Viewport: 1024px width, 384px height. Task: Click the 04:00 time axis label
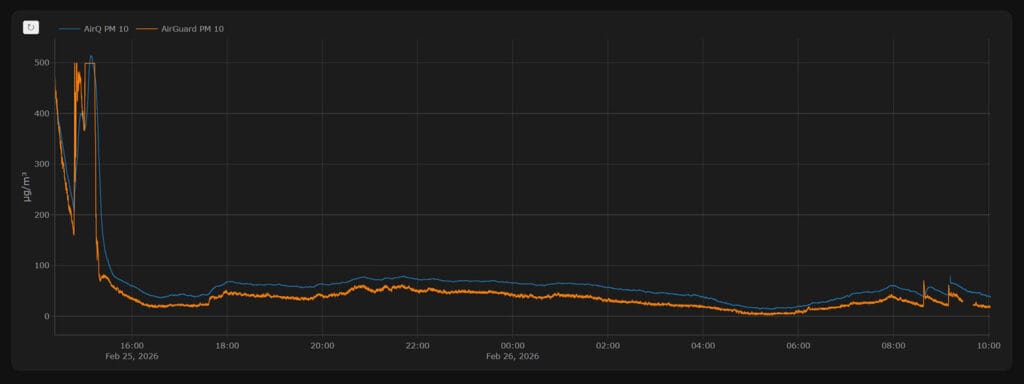[x=703, y=345]
